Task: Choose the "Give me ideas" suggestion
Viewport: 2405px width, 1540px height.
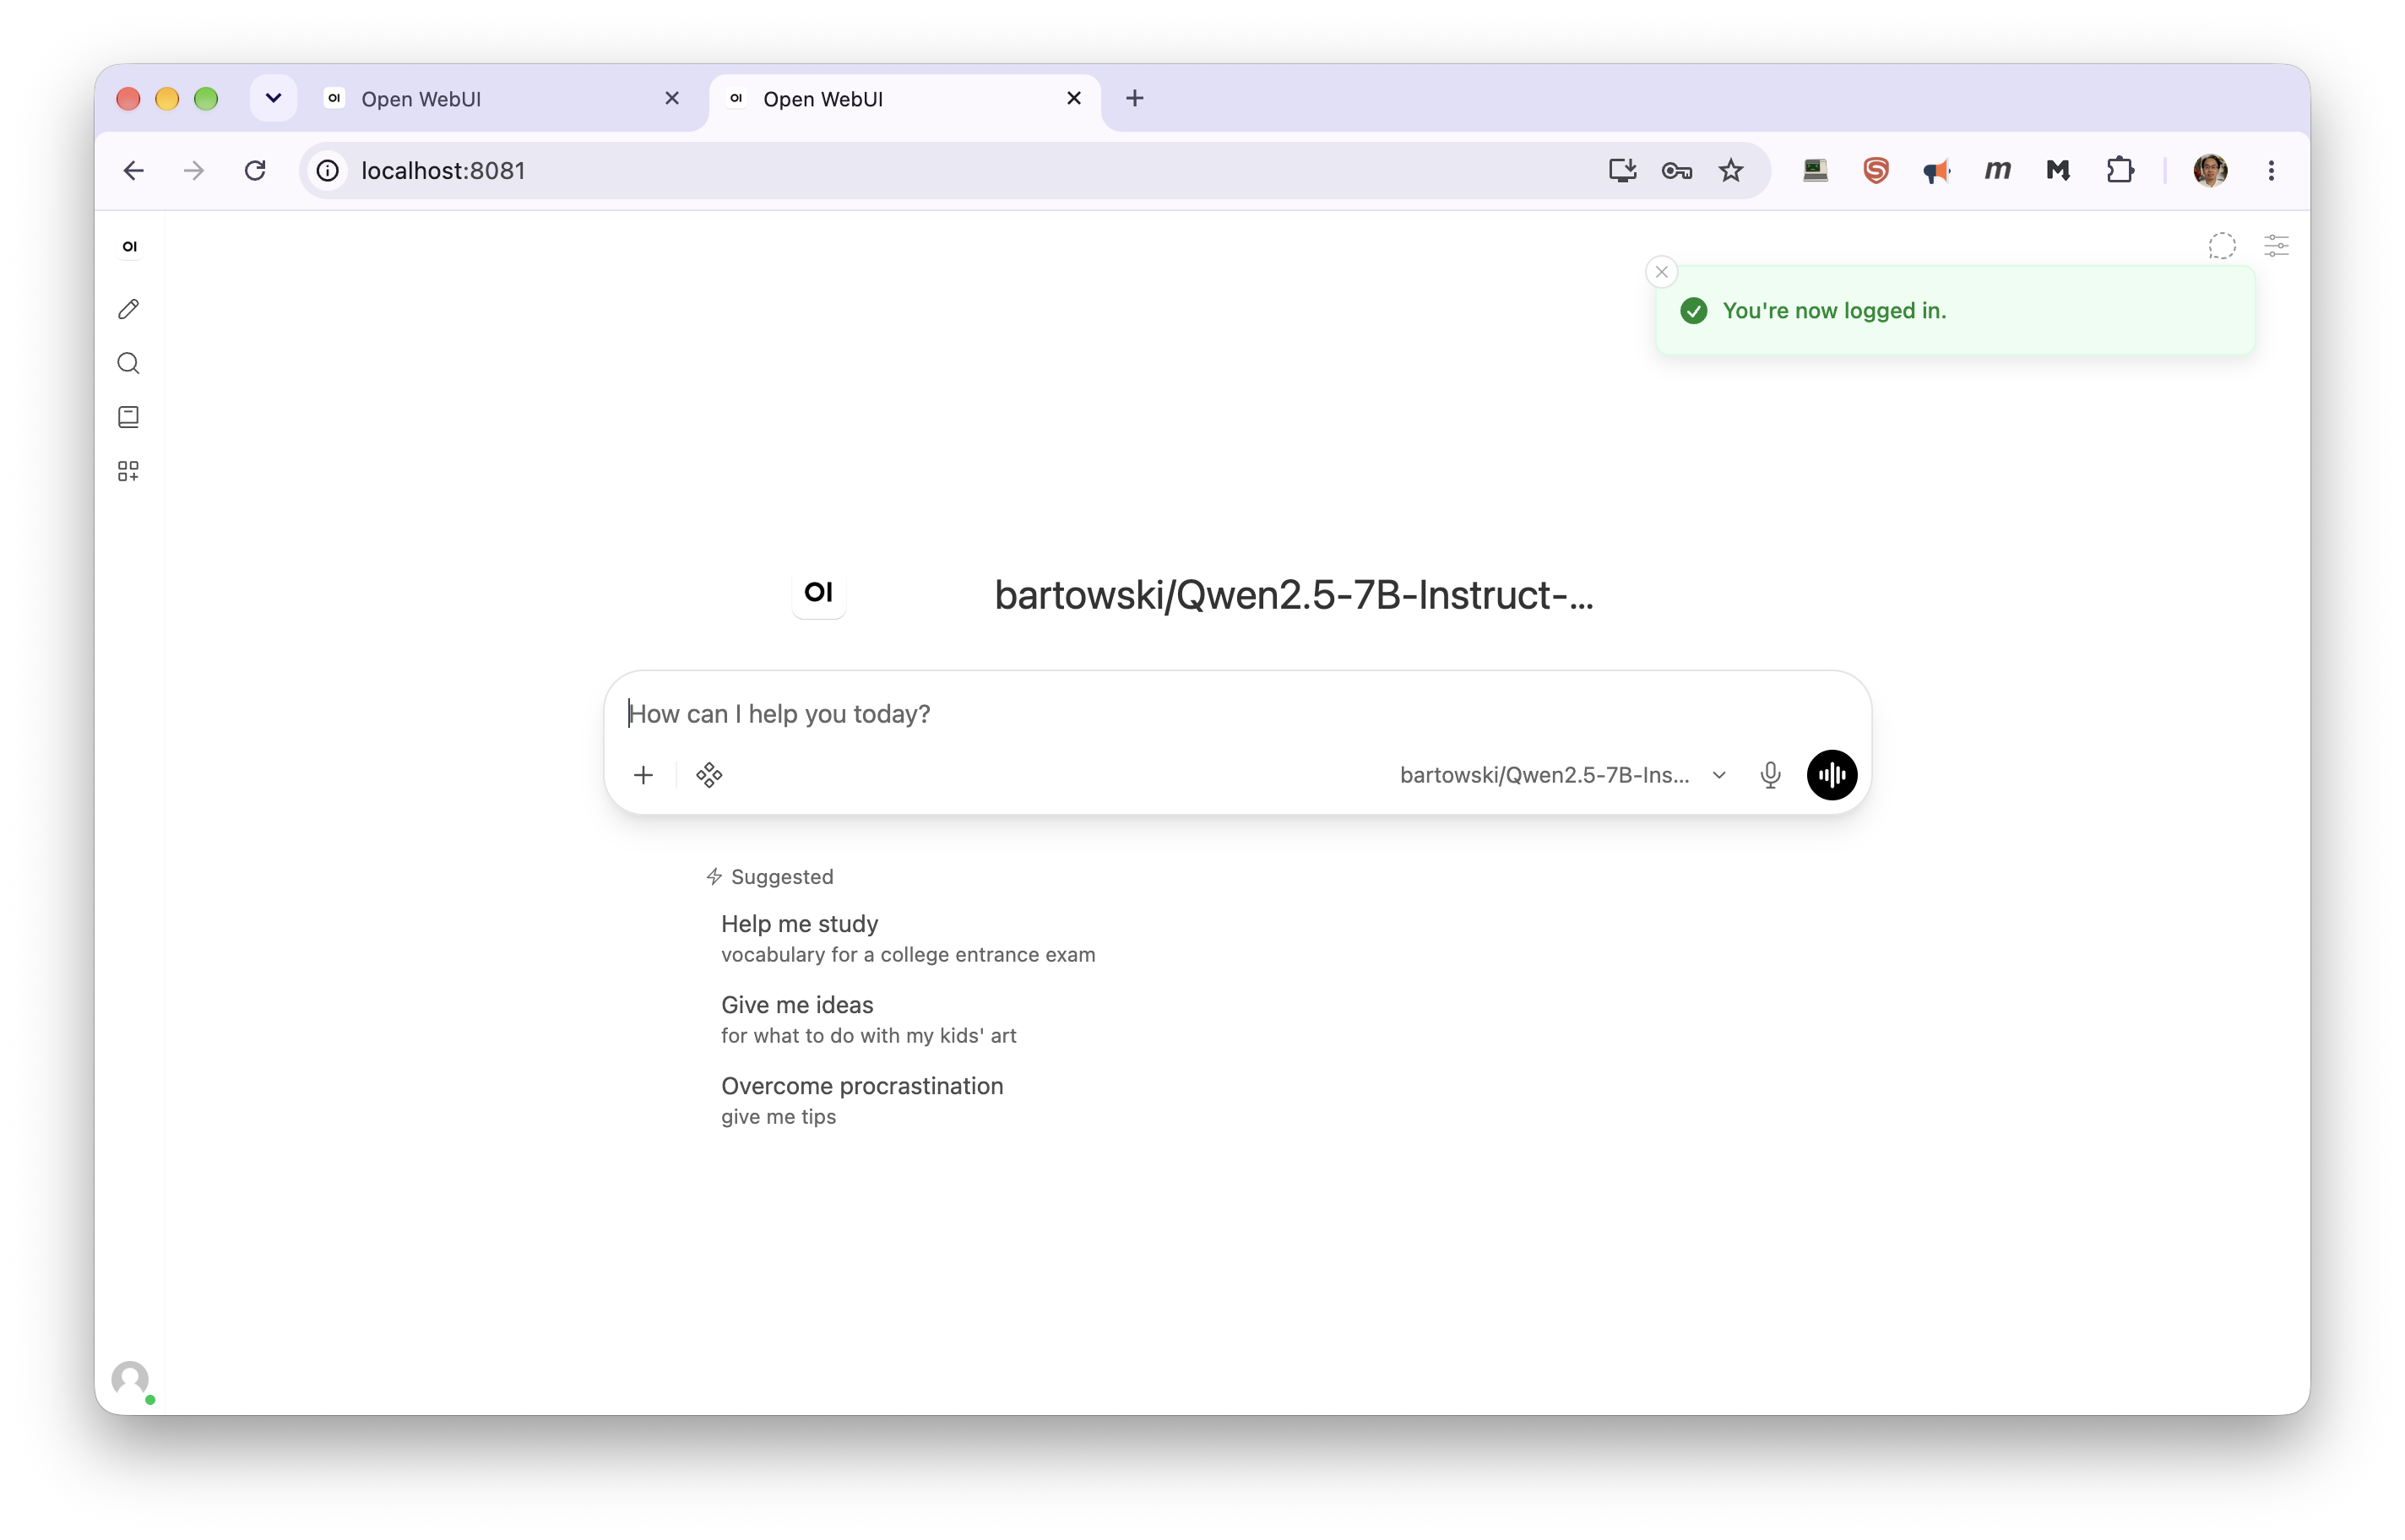Action: pos(868,1019)
